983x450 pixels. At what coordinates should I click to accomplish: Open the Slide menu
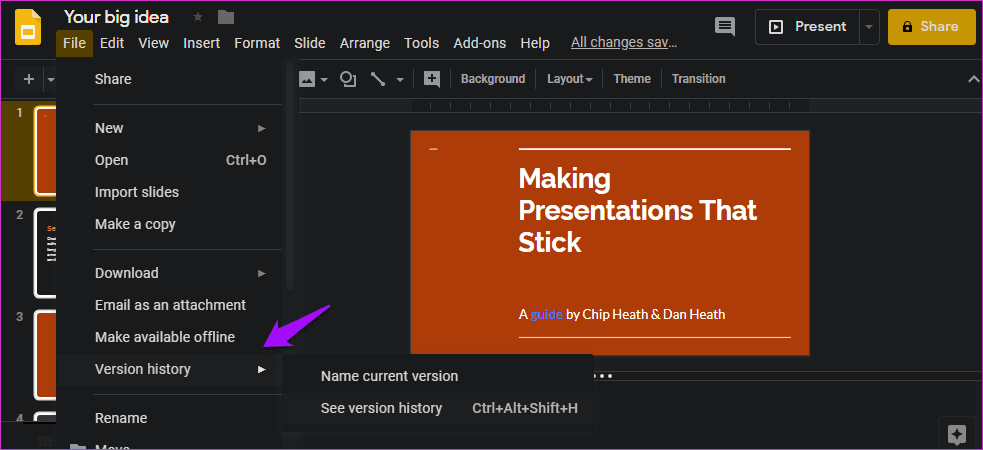point(310,43)
